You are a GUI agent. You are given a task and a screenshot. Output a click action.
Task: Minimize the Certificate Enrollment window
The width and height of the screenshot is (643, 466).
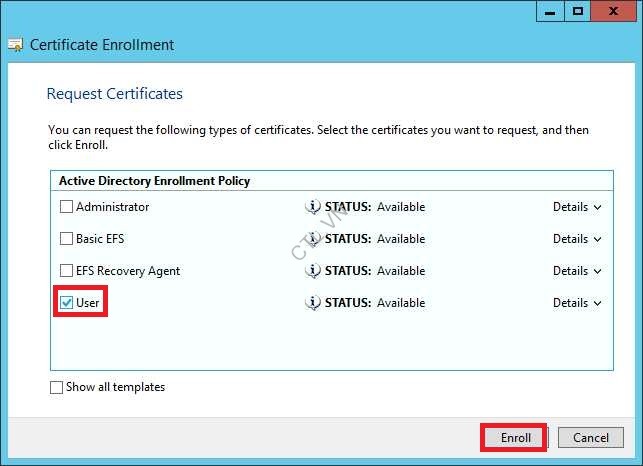coord(550,10)
